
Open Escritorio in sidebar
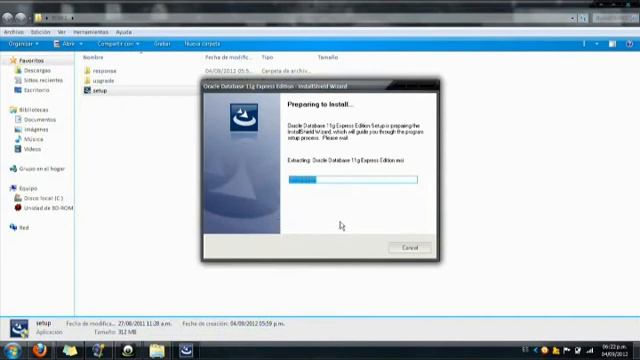(36, 90)
